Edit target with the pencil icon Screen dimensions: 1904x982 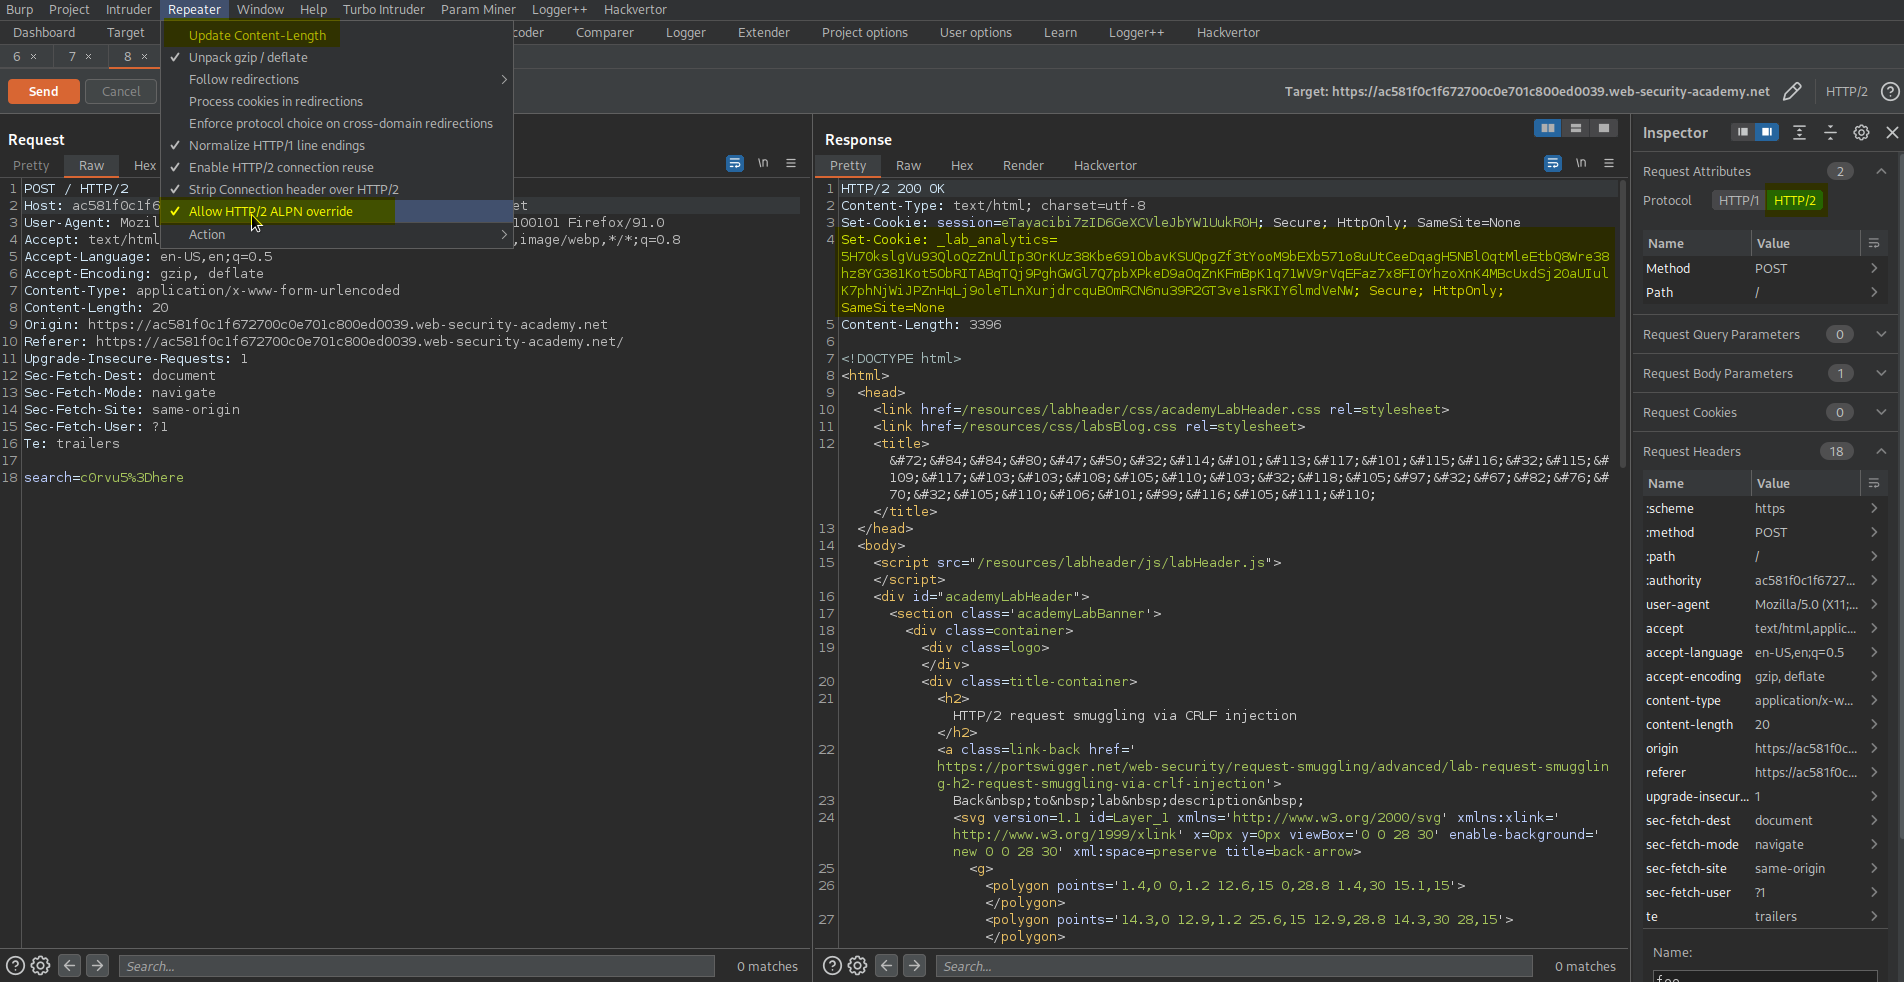coord(1792,91)
